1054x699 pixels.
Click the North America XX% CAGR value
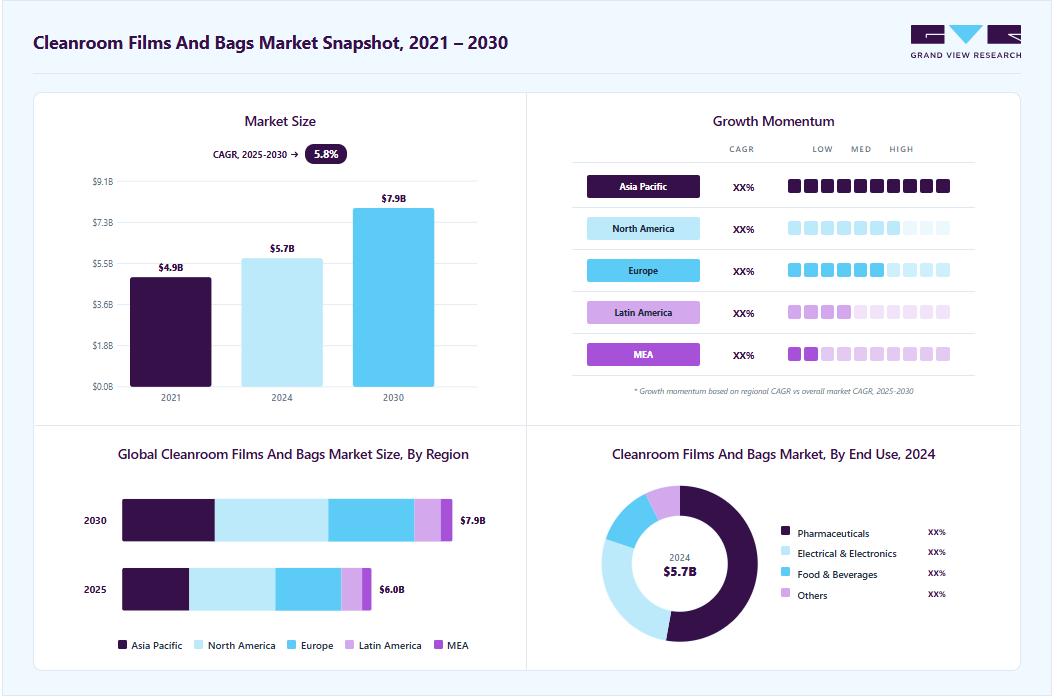pos(743,229)
